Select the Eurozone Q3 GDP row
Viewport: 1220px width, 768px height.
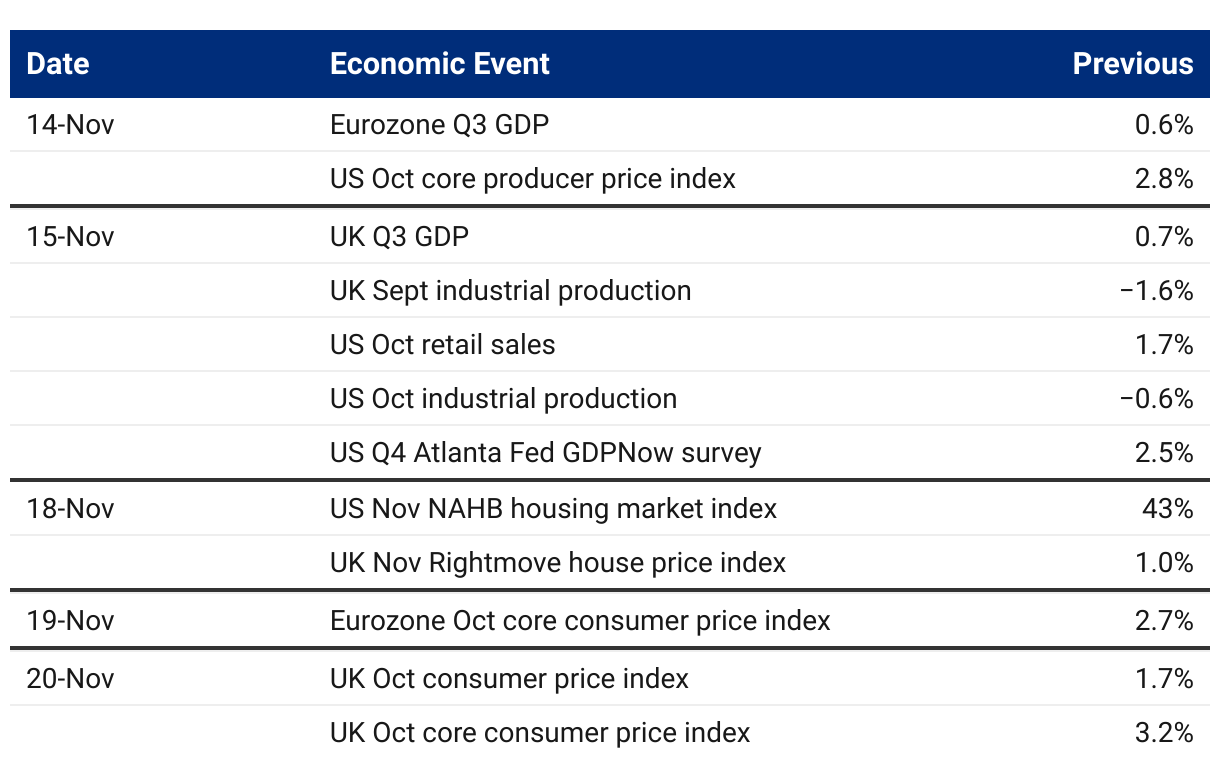(x=439, y=125)
